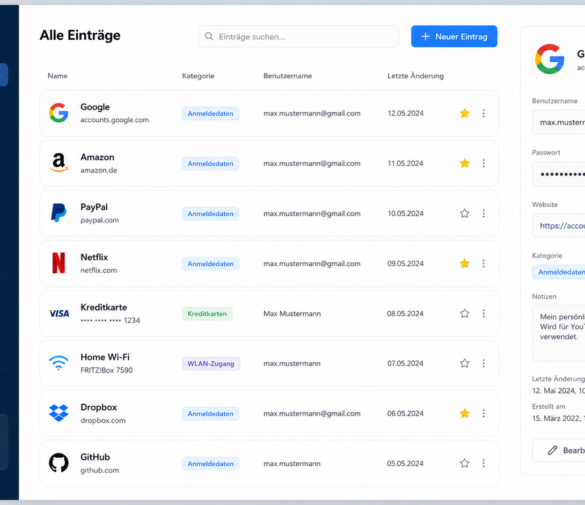585x505 pixels.
Task: Mark Home Wi-Fi entry as favorite
Action: point(464,363)
